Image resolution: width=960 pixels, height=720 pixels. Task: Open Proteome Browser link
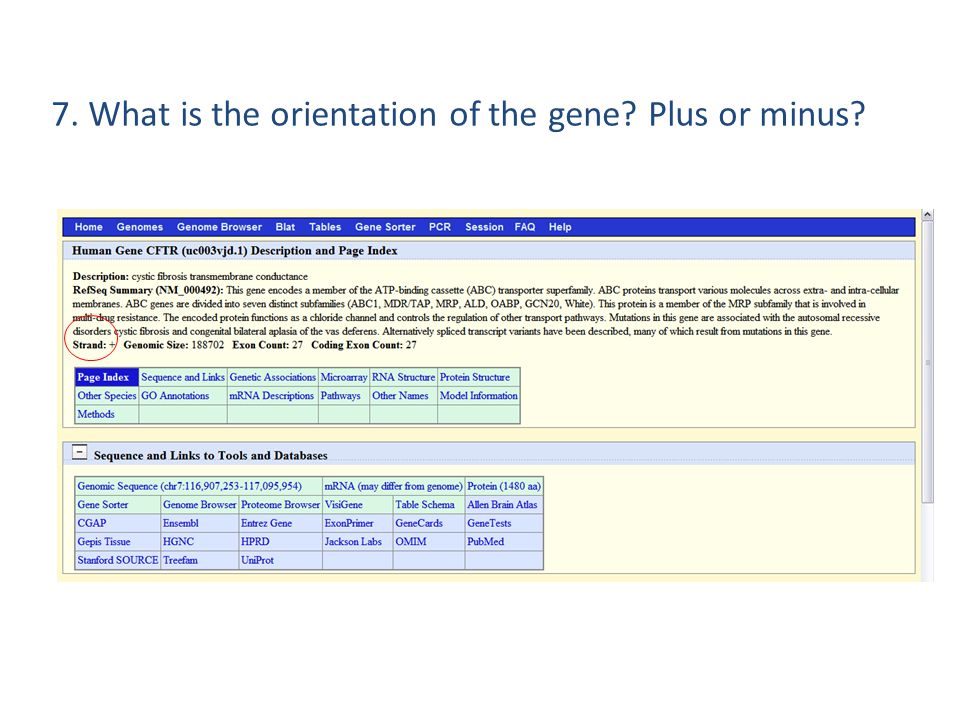(x=280, y=504)
